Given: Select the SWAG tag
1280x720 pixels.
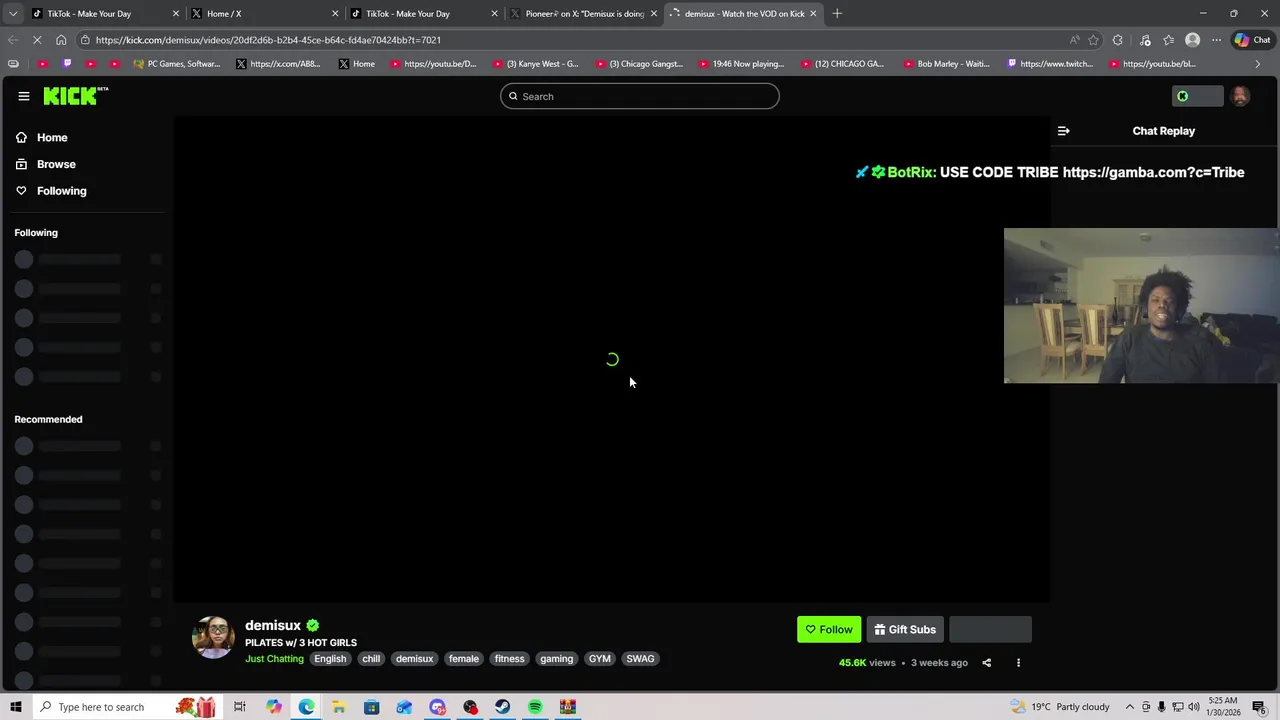Looking at the screenshot, I should point(640,659).
